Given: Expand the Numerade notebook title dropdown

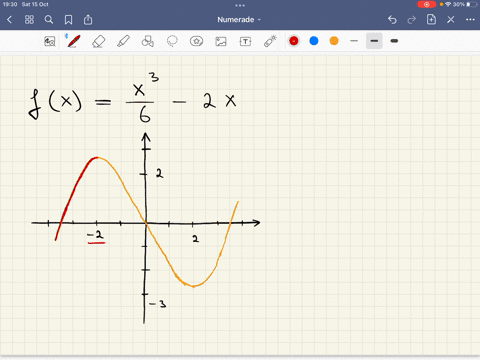Looking at the screenshot, I should (239, 20).
